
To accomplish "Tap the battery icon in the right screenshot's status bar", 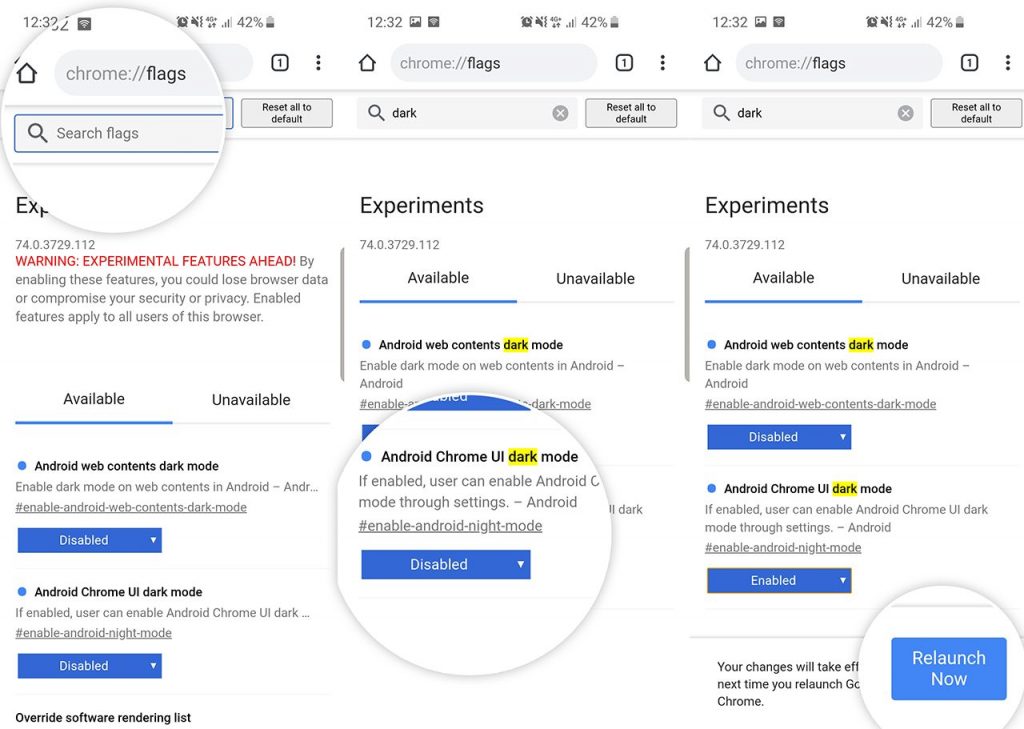I will coord(959,22).
